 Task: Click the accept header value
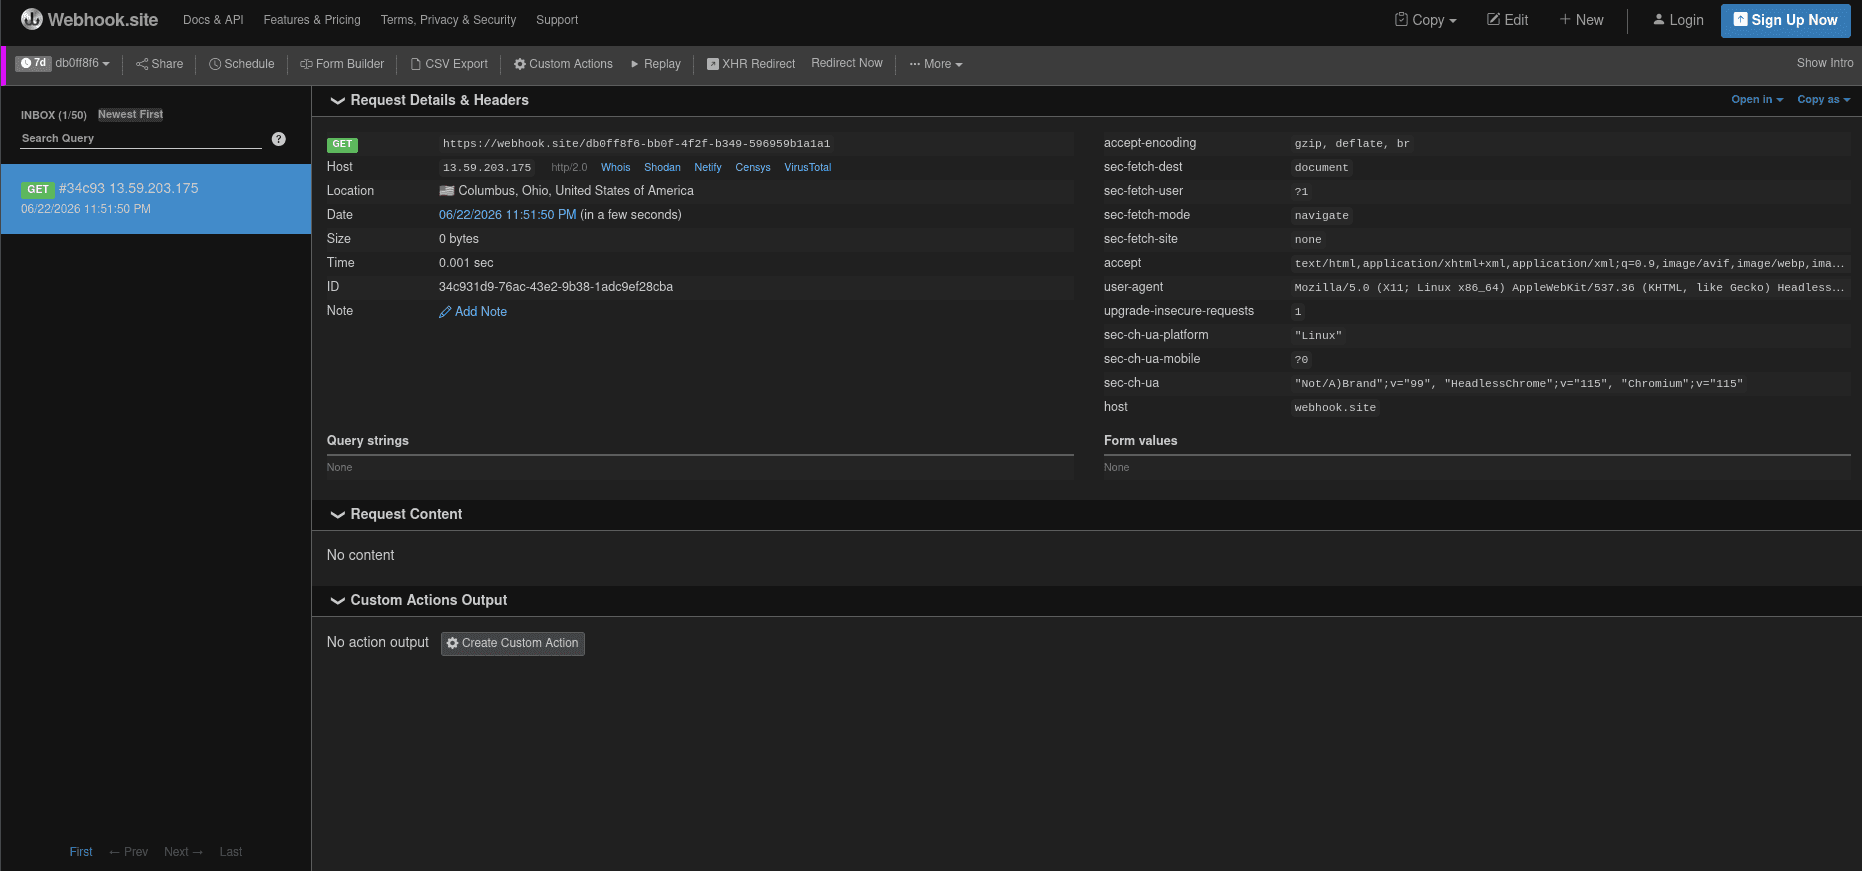[x=1569, y=264]
